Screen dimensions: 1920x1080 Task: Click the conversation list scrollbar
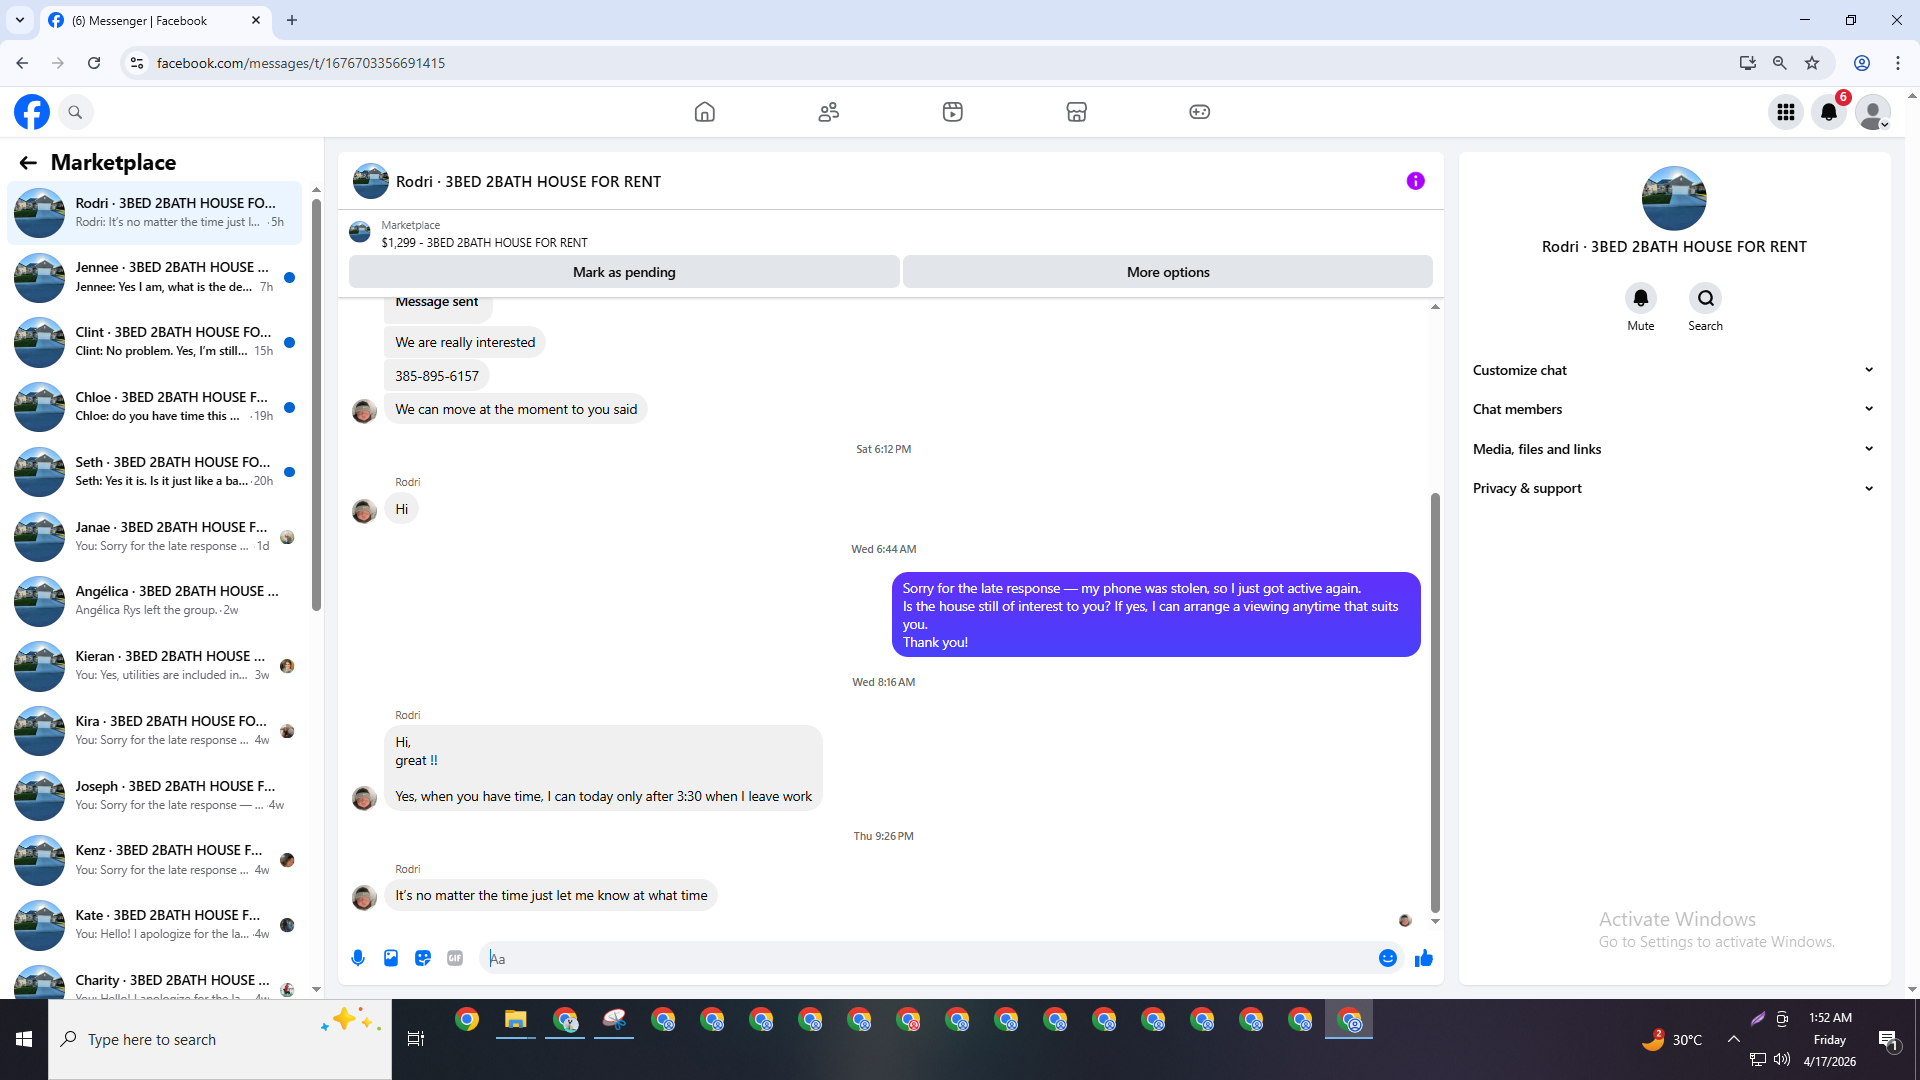click(316, 405)
